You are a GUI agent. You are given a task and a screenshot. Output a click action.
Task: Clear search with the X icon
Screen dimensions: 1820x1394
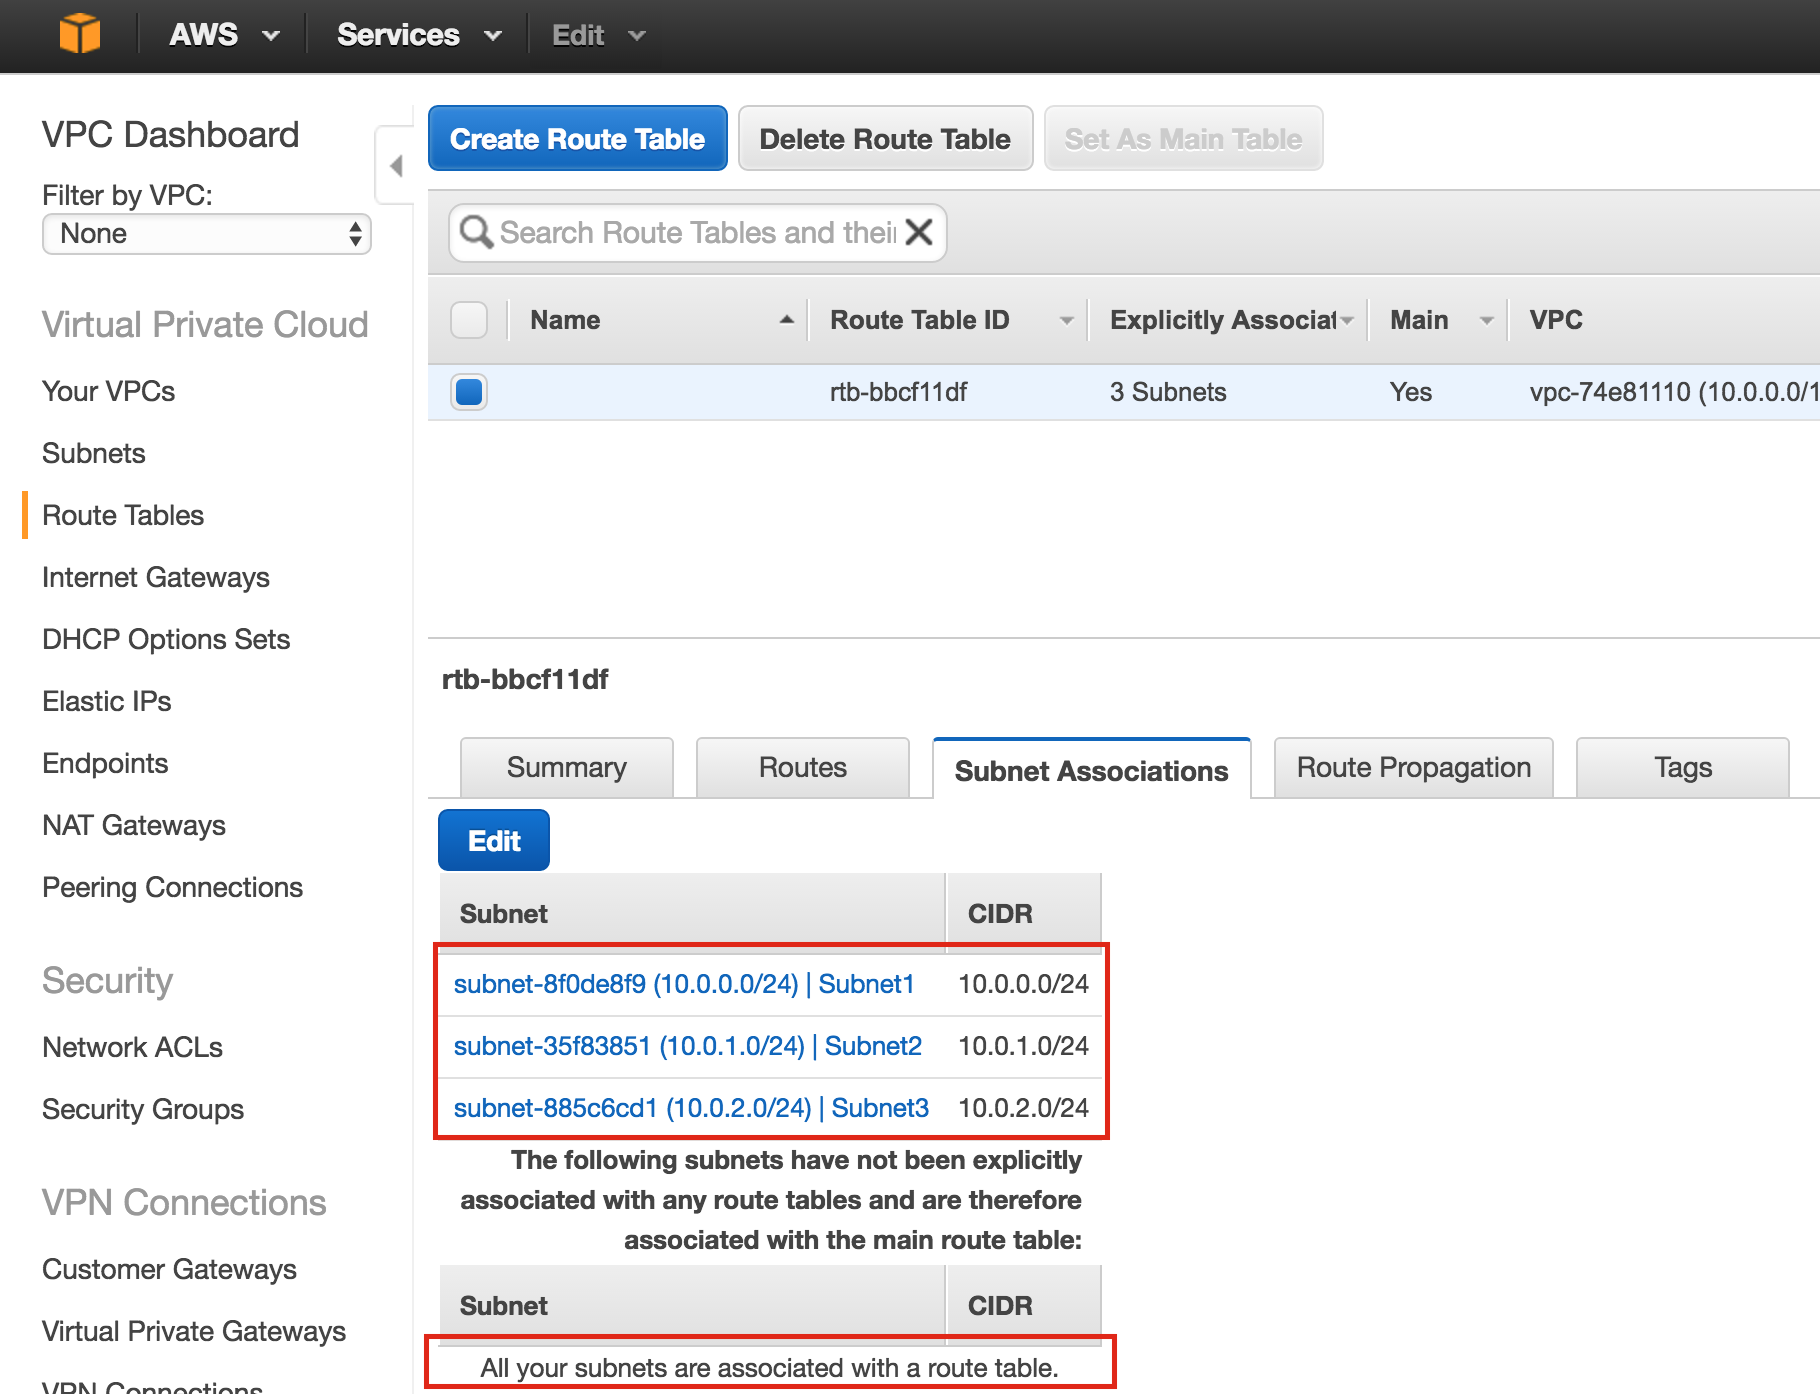918,232
